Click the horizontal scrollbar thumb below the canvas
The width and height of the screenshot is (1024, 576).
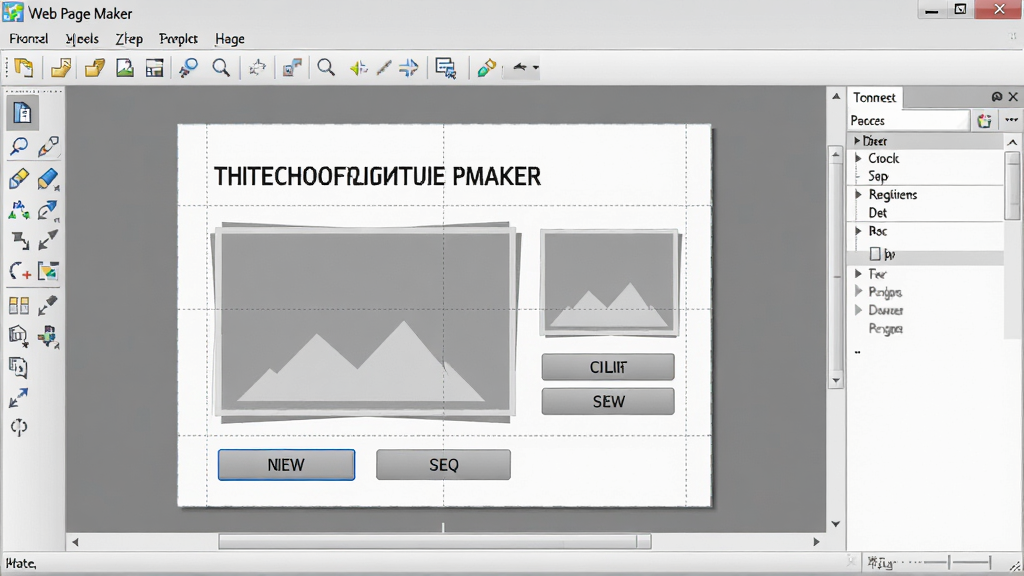[x=435, y=541]
